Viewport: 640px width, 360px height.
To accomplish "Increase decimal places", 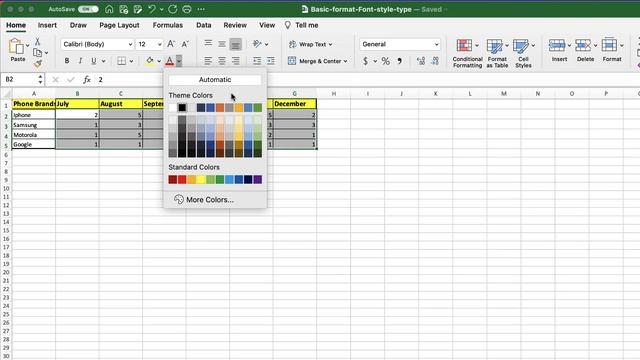I will click(x=421, y=61).
